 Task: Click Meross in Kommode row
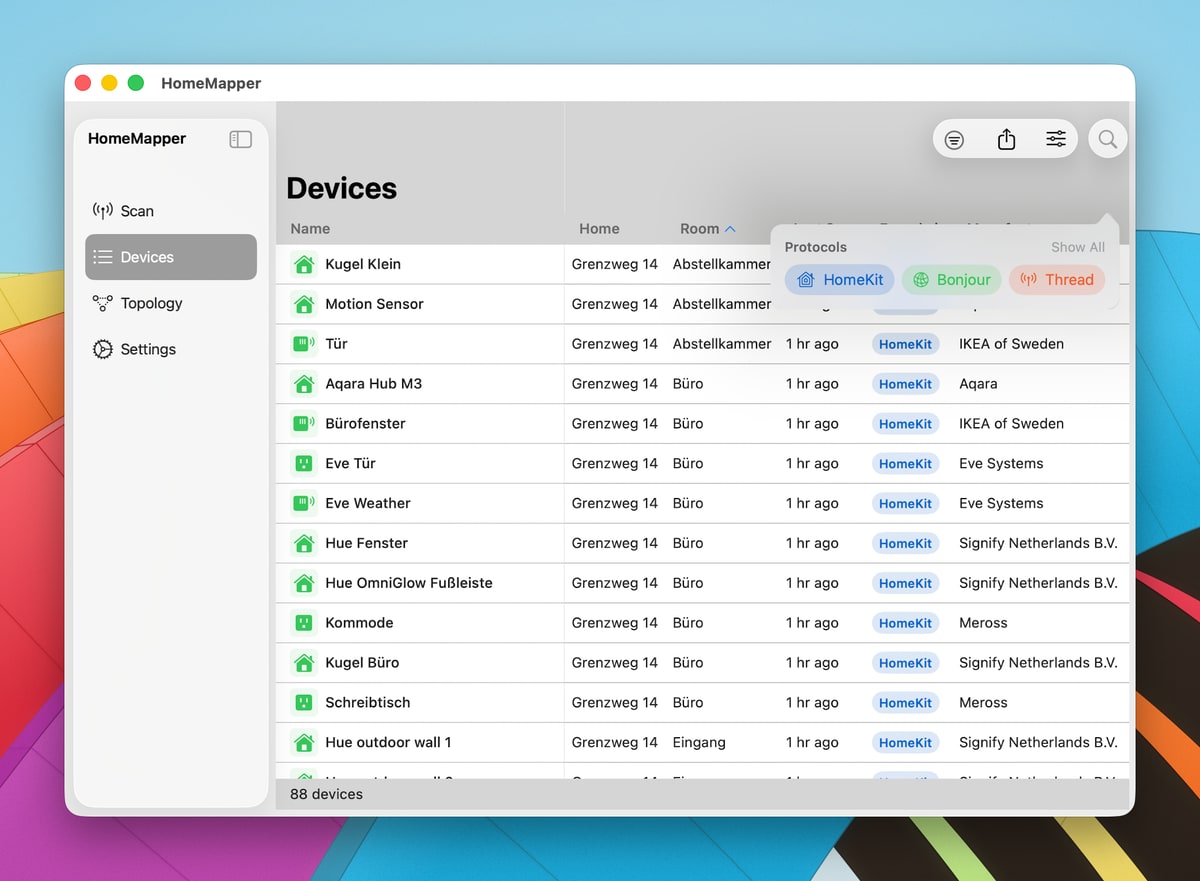pyautogui.click(x=983, y=623)
